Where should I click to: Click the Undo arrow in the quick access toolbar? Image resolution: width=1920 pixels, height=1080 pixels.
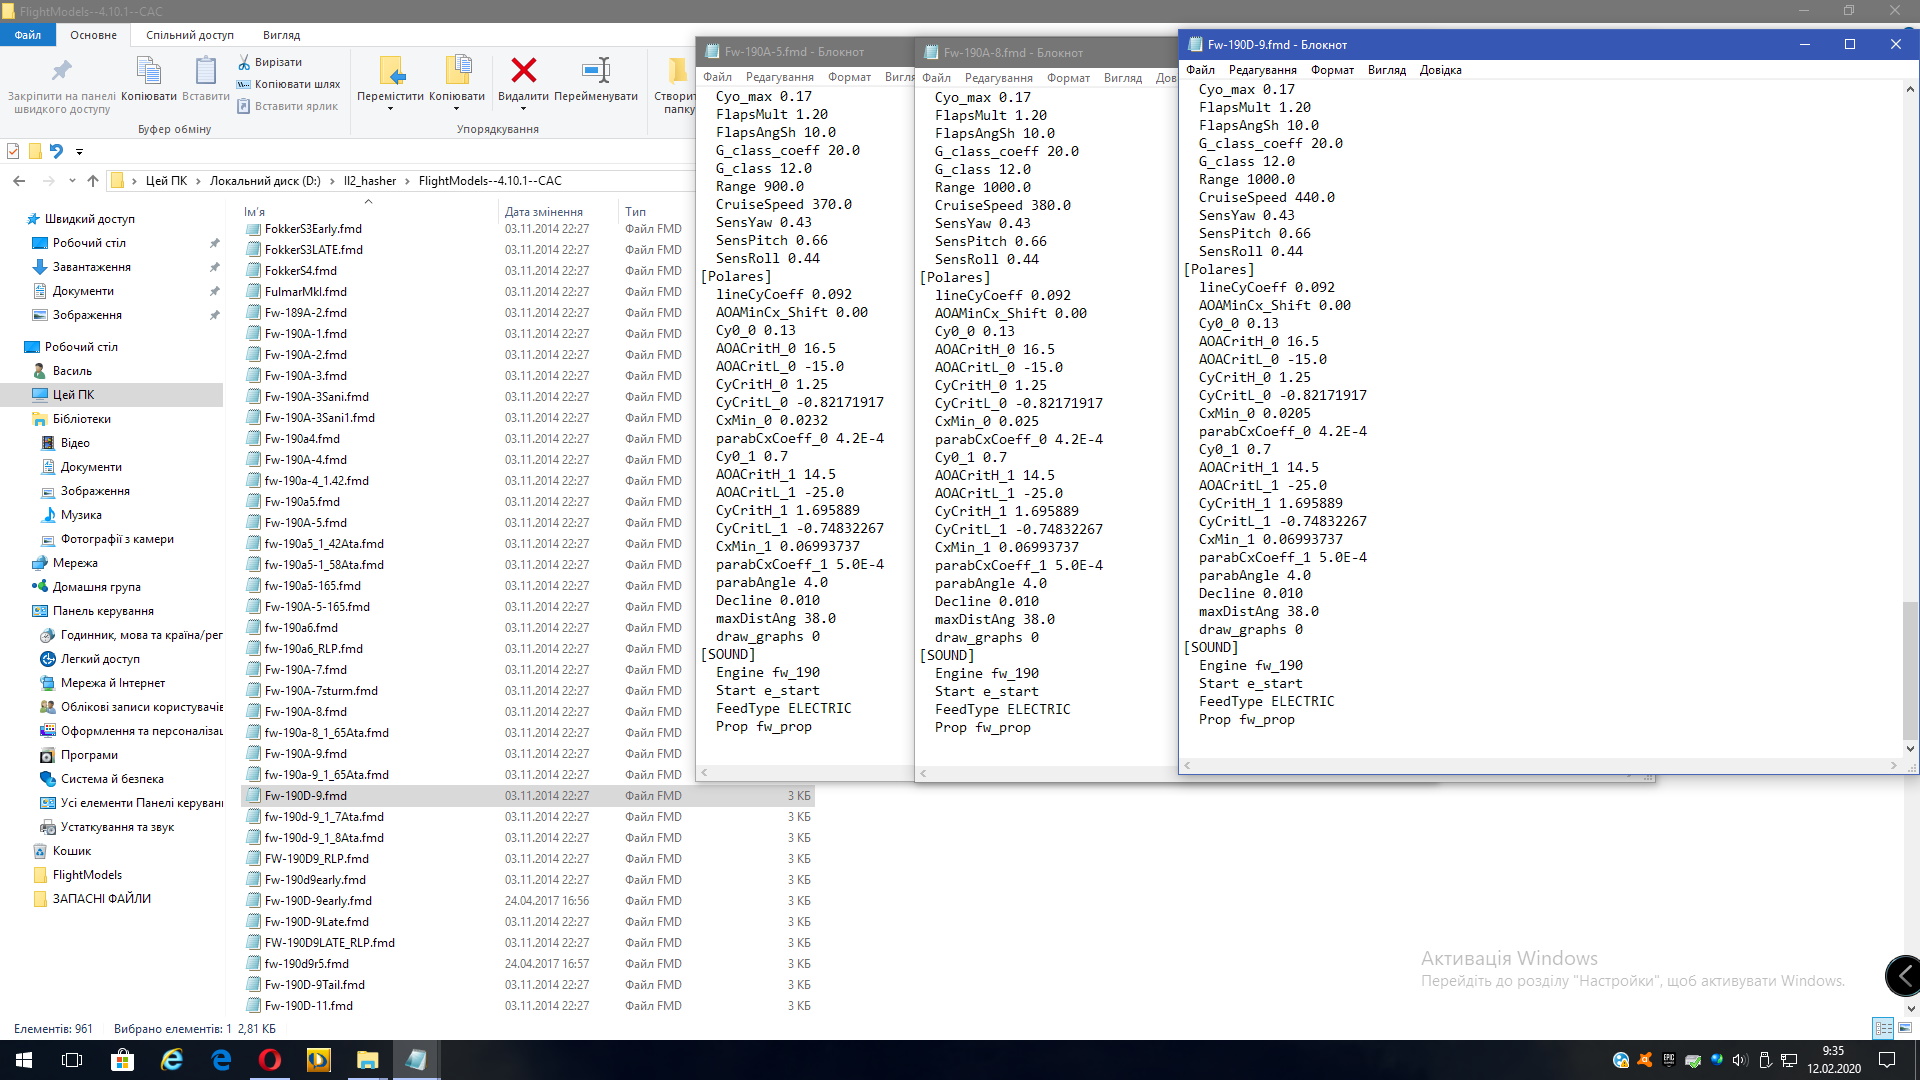[x=56, y=151]
